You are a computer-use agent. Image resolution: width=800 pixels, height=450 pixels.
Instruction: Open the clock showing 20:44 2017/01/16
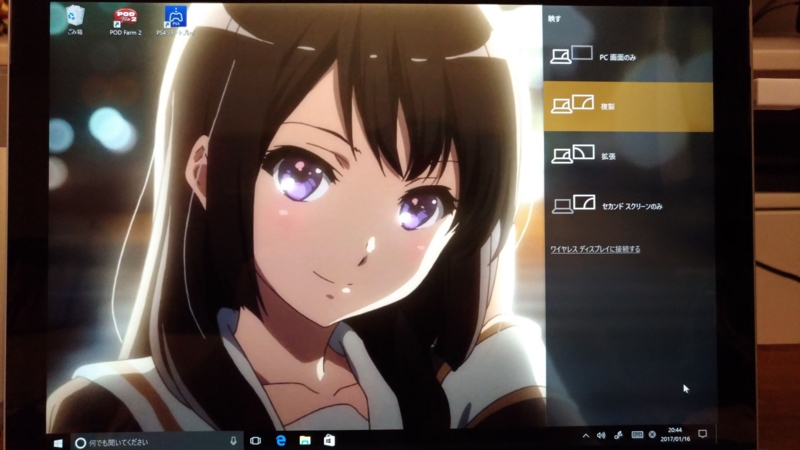point(675,434)
